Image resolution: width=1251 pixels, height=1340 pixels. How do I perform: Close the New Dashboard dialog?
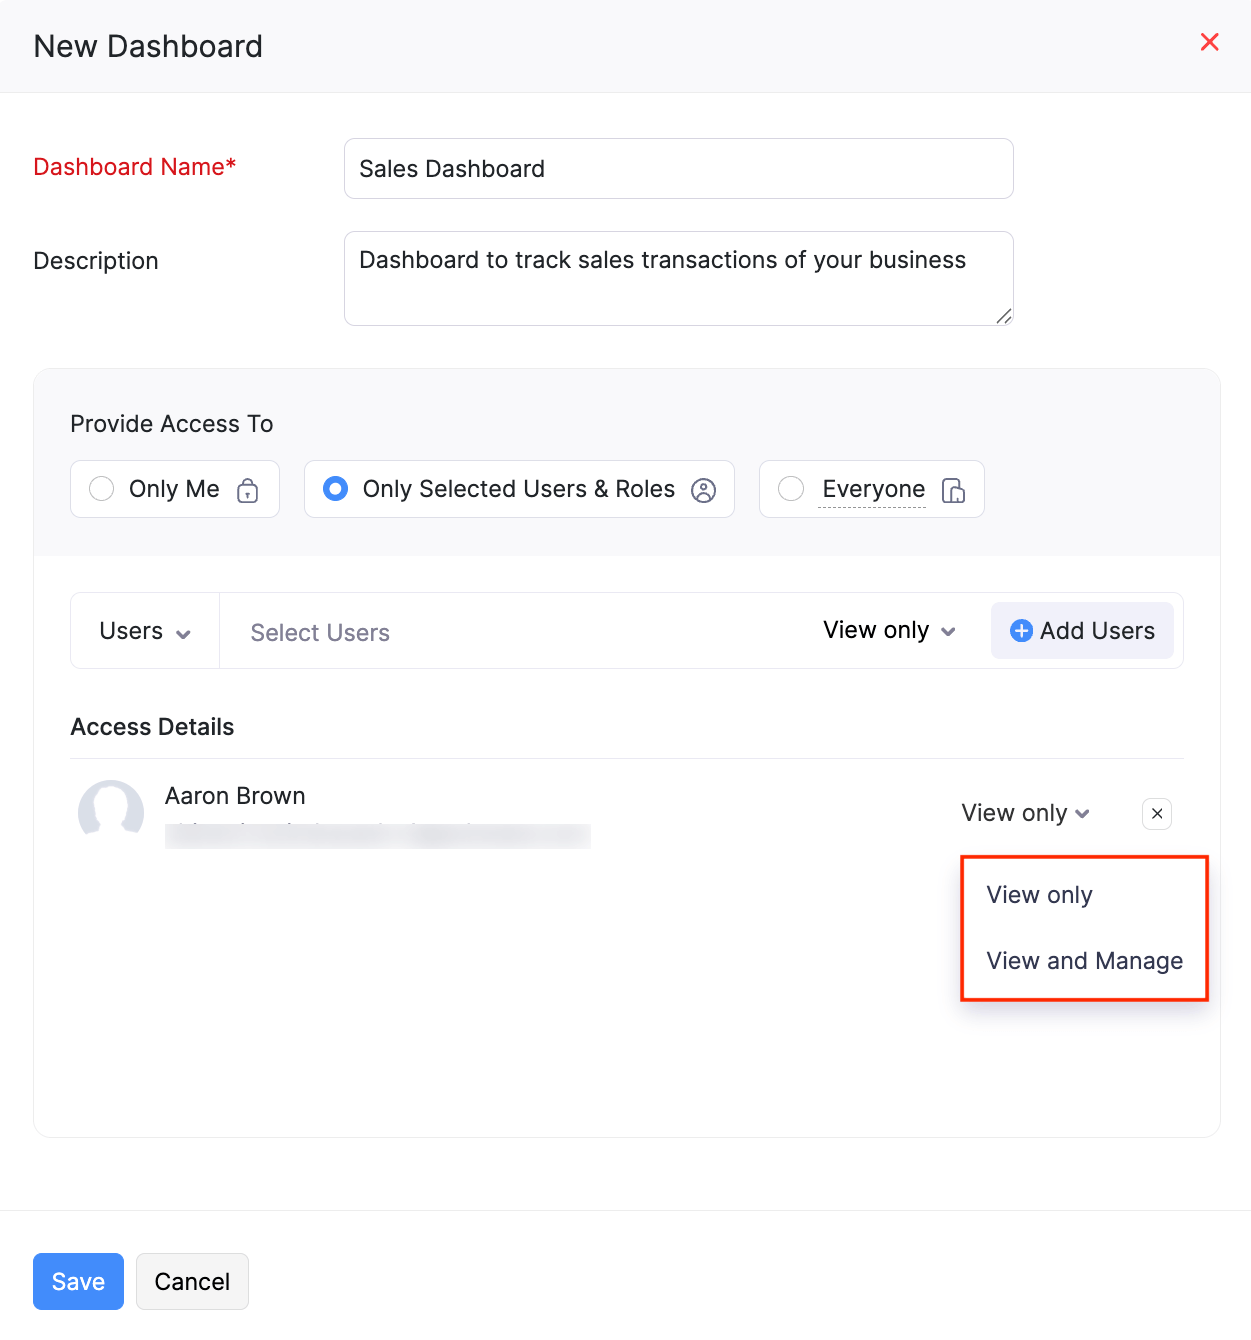[x=1209, y=42]
